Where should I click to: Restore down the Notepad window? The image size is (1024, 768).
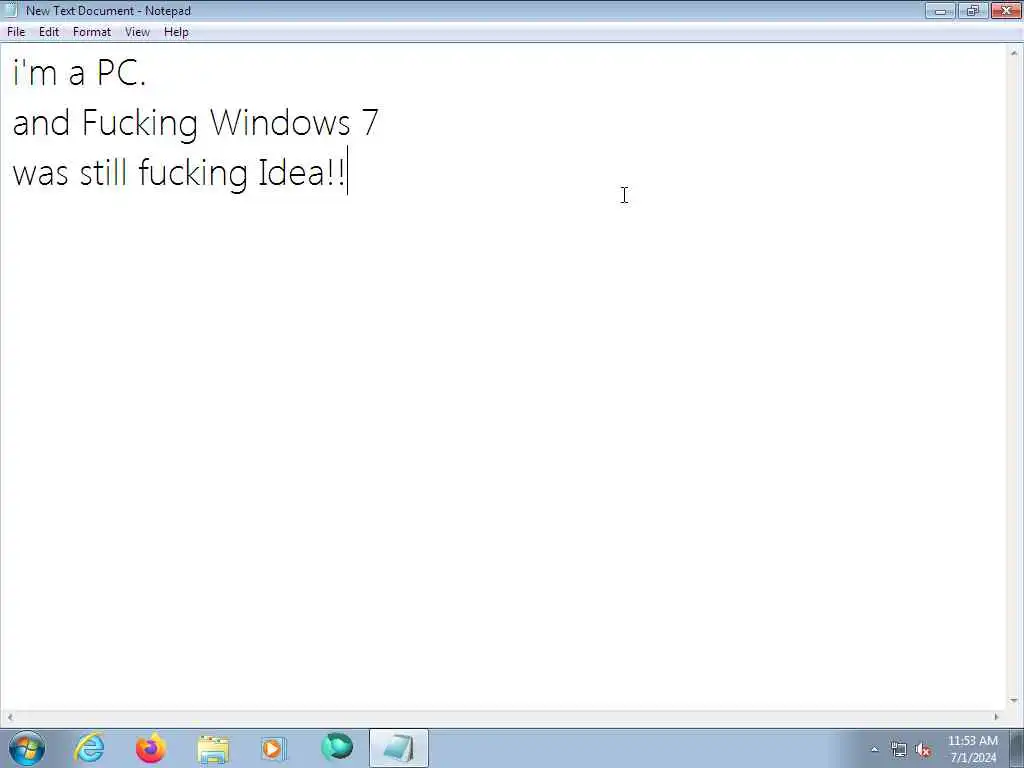click(973, 10)
